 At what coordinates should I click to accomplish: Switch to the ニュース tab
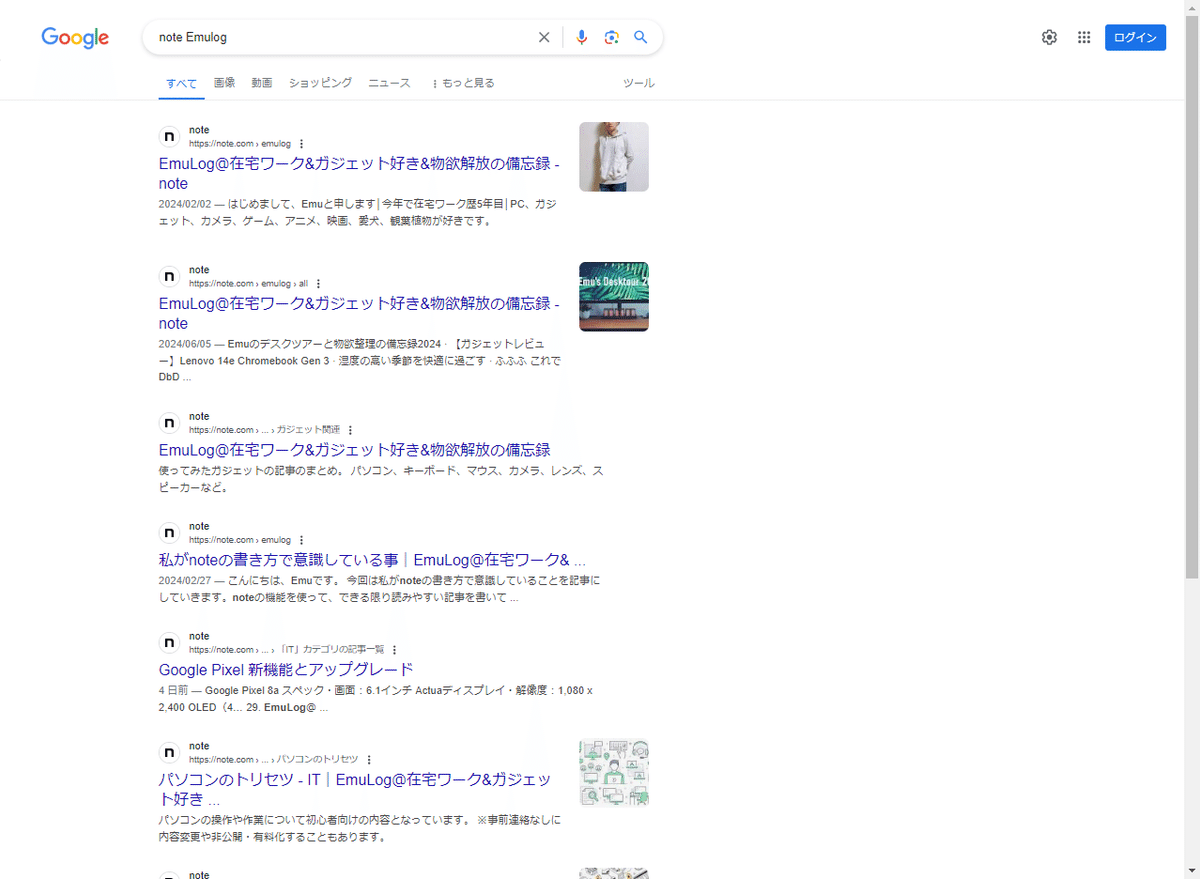[x=388, y=83]
